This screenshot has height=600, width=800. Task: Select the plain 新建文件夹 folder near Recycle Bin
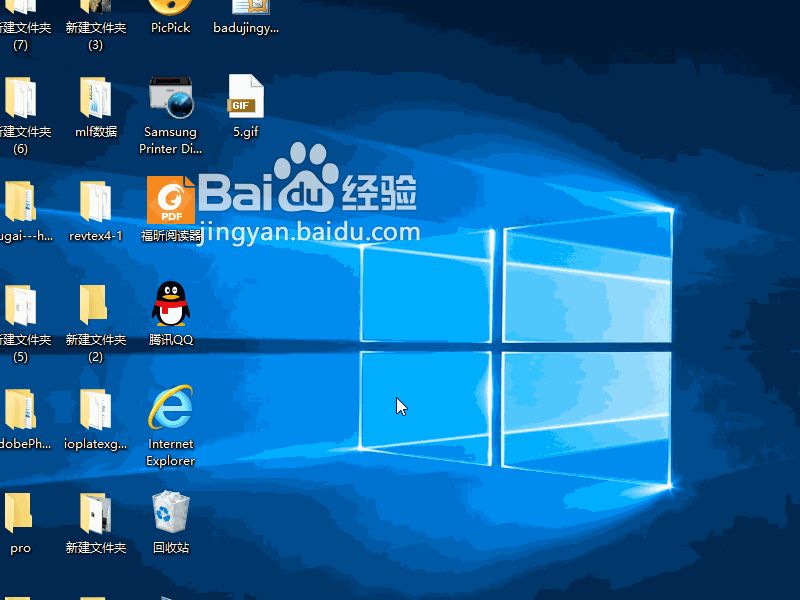pyautogui.click(x=95, y=515)
